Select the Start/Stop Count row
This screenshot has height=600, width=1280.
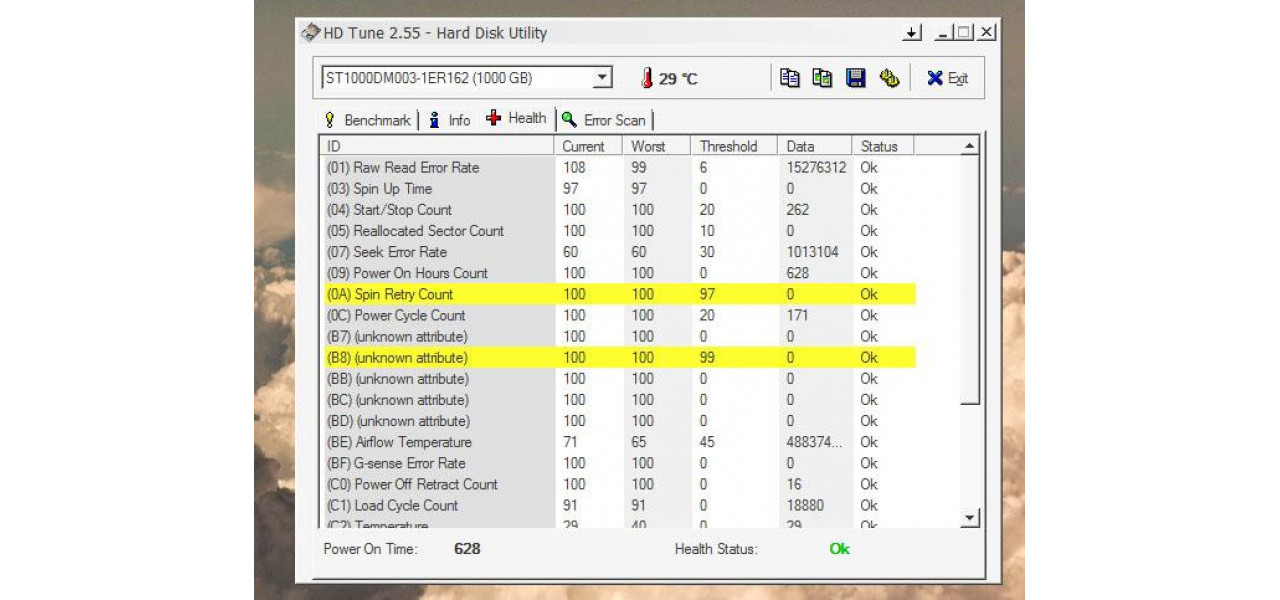[618, 210]
